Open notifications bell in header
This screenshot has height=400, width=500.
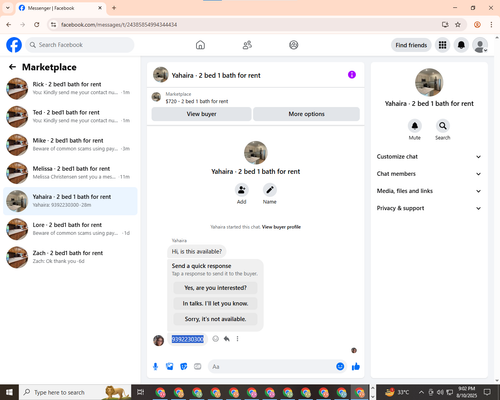(x=461, y=45)
